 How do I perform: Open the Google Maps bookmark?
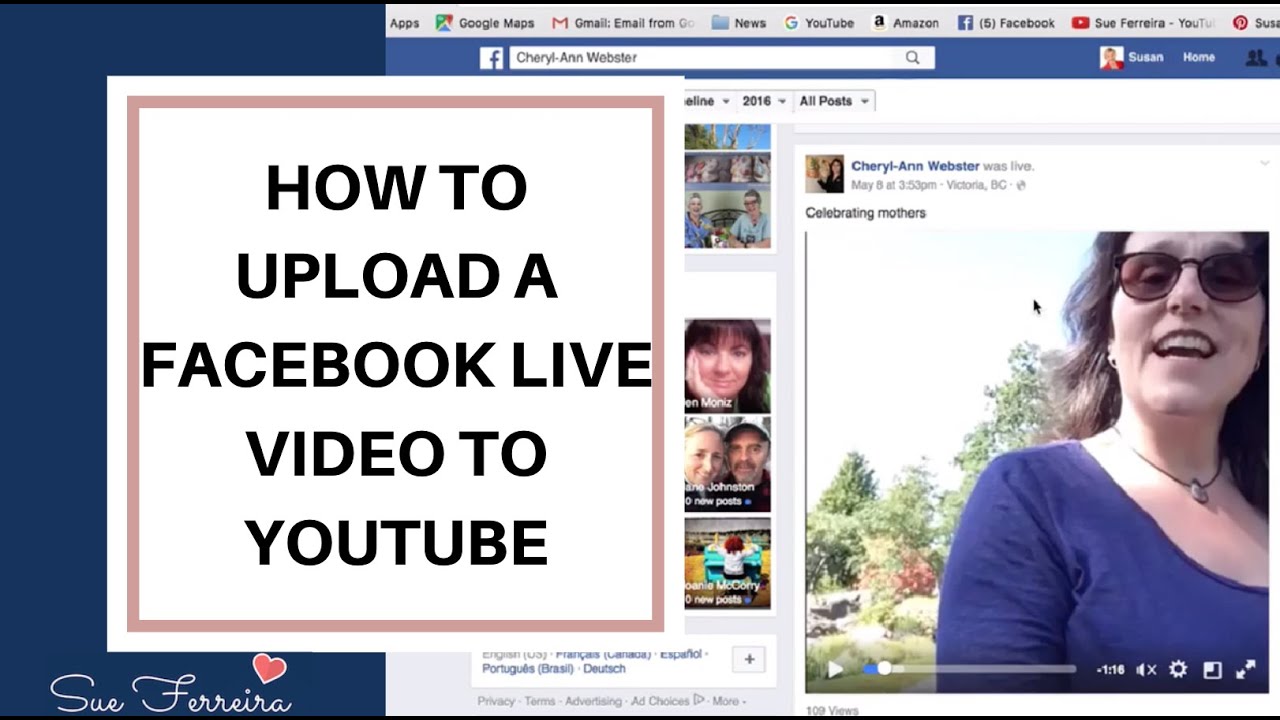coord(486,23)
